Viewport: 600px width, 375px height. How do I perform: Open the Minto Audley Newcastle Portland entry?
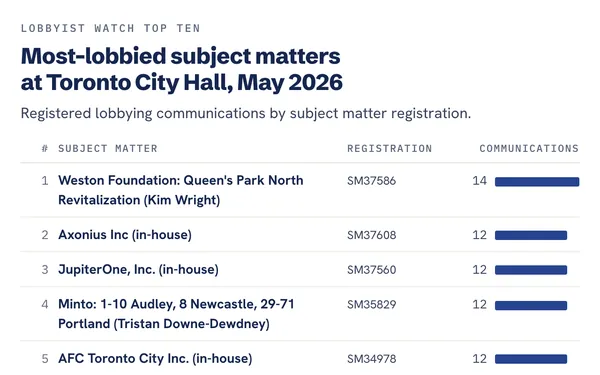point(176,314)
